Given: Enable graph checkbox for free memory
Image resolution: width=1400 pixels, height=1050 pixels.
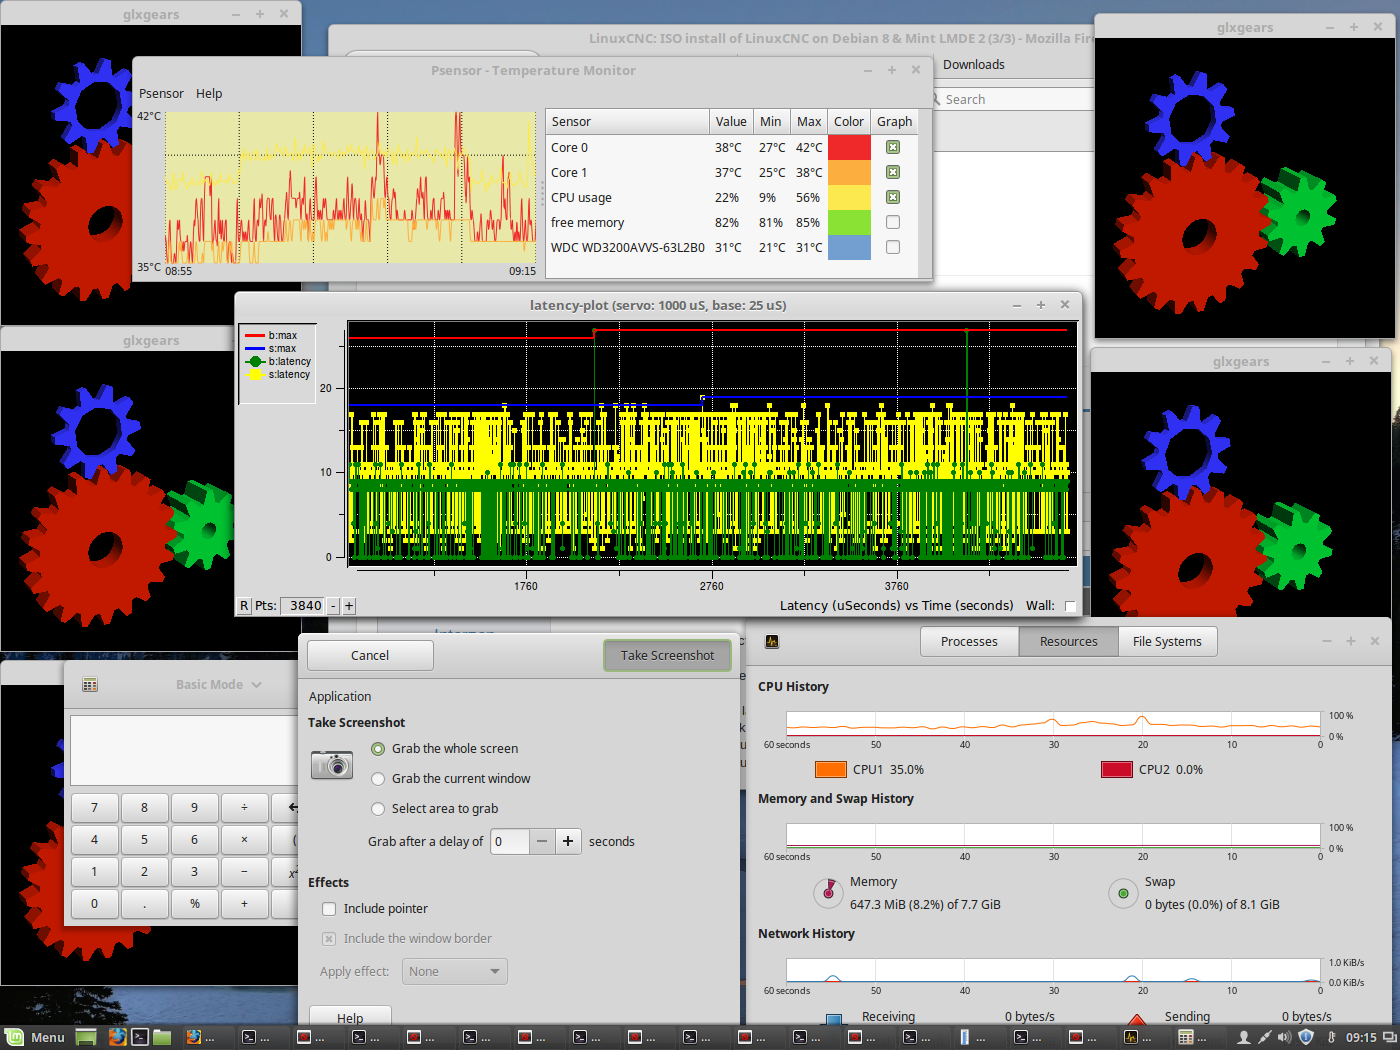Looking at the screenshot, I should (893, 222).
